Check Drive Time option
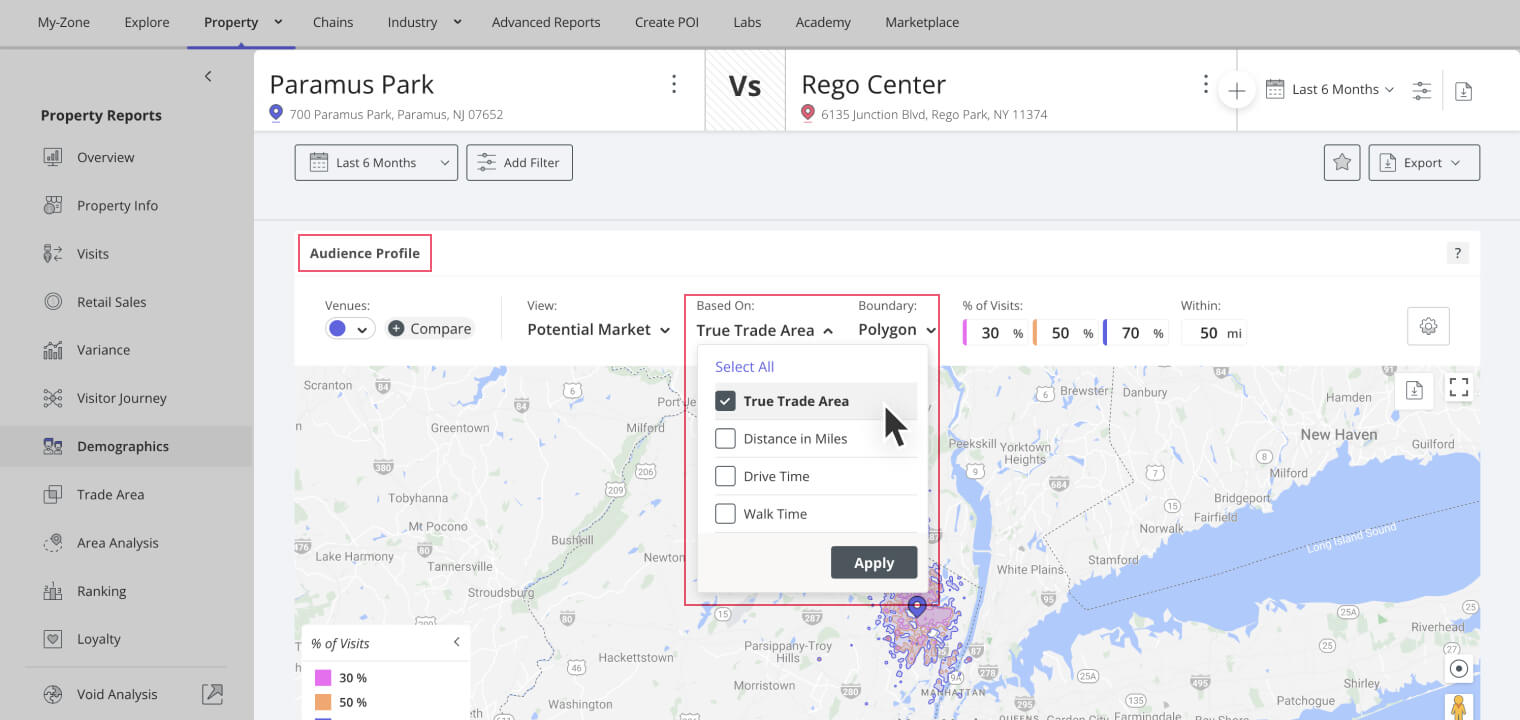 (x=725, y=476)
